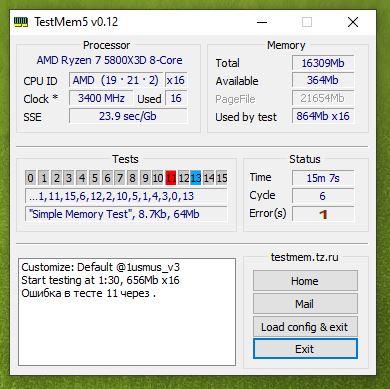The image size is (390, 389).
Task: Click the log text area
Action: click(127, 312)
